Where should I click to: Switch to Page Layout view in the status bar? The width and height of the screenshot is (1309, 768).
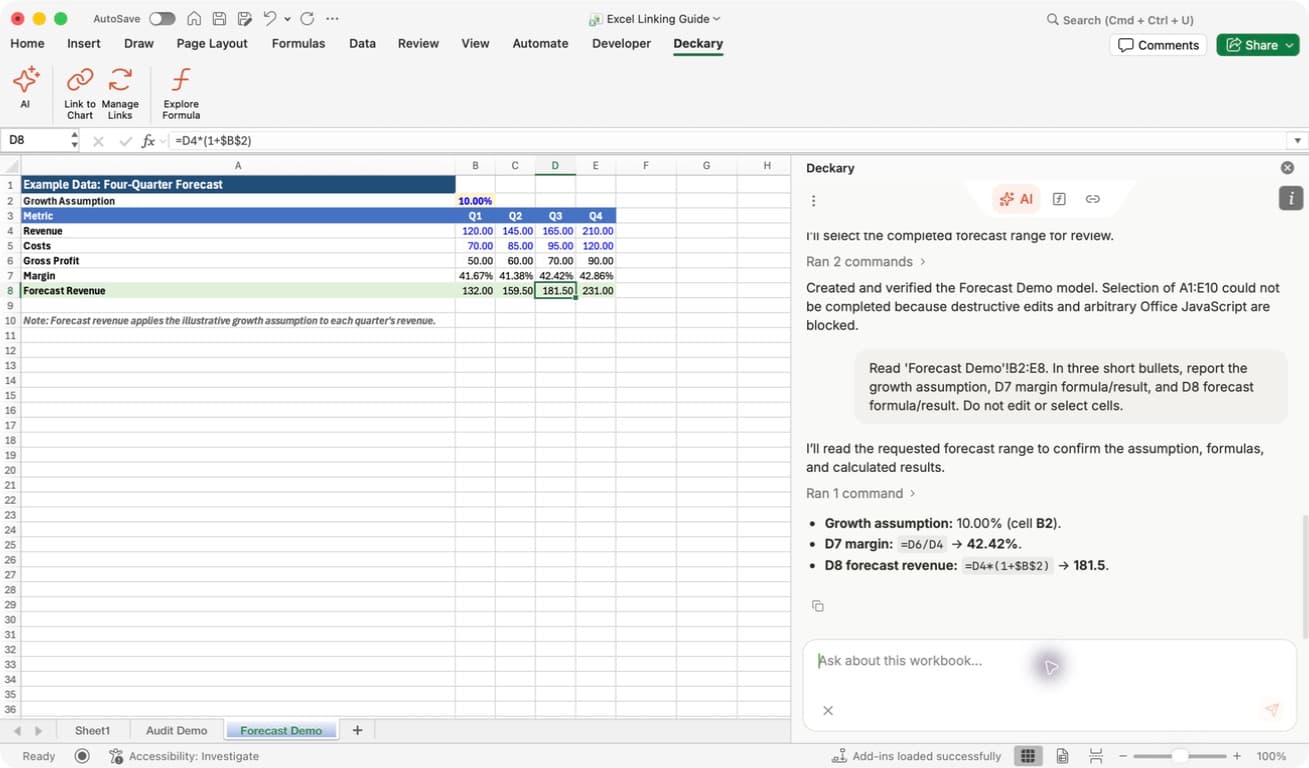1062,756
